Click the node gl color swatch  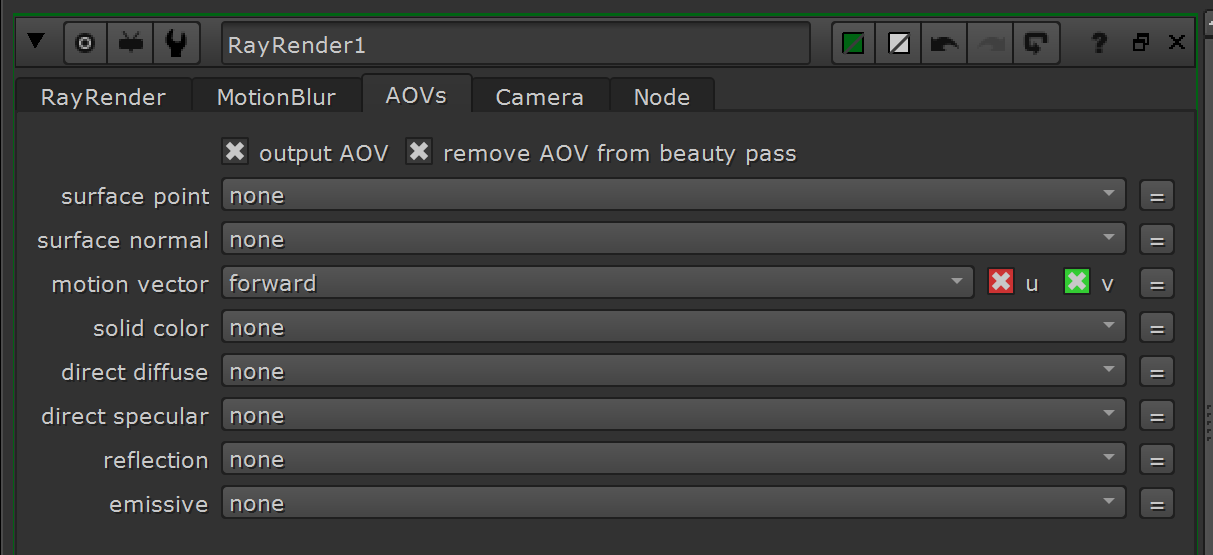pyautogui.click(x=897, y=44)
